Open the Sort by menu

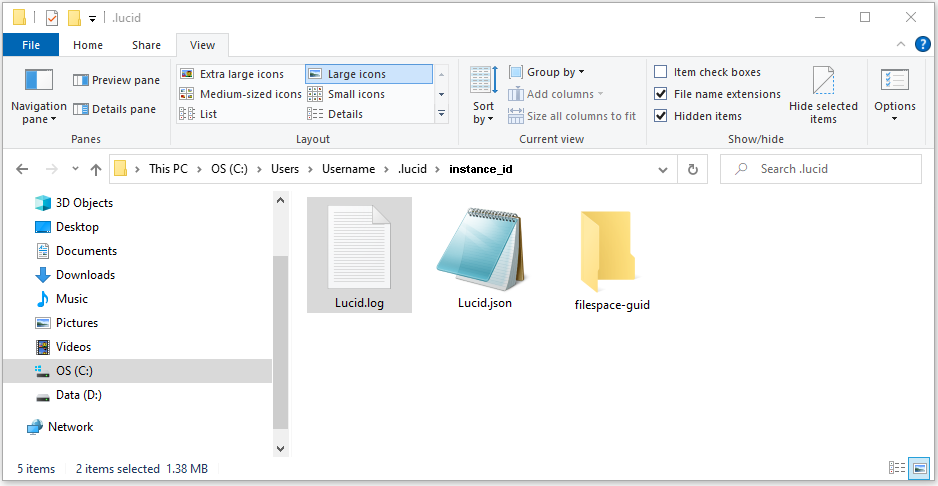coord(483,96)
